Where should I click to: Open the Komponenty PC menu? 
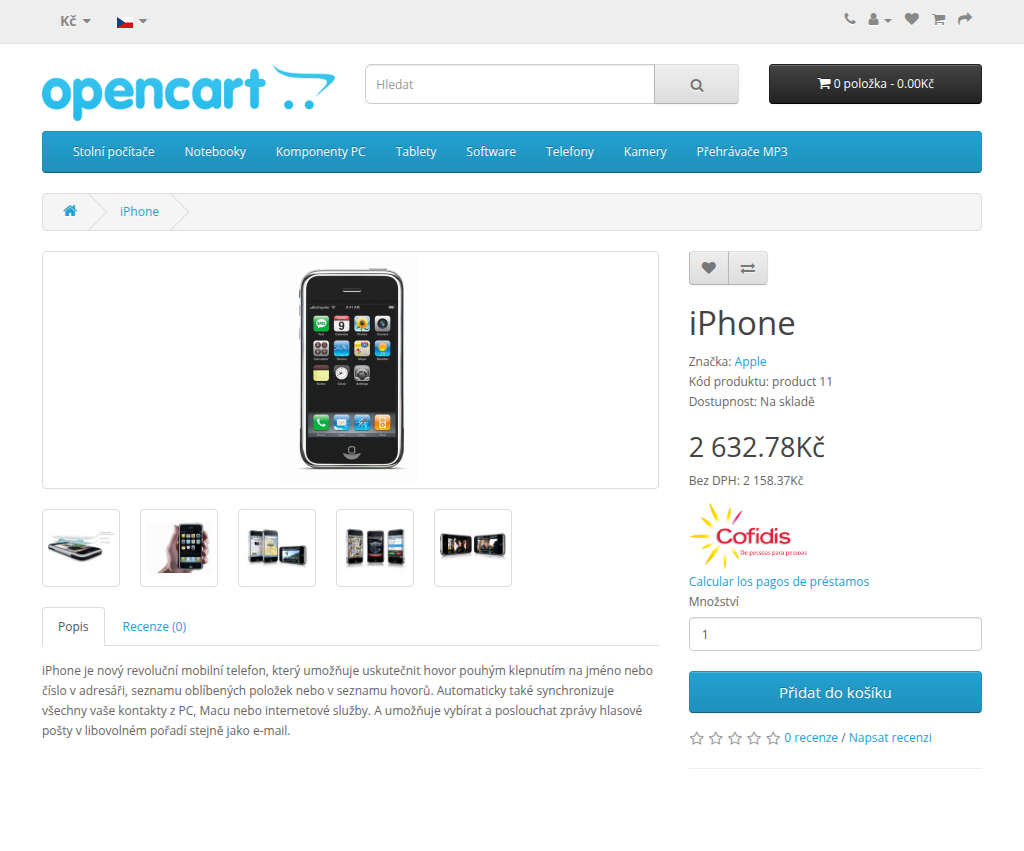pos(321,152)
